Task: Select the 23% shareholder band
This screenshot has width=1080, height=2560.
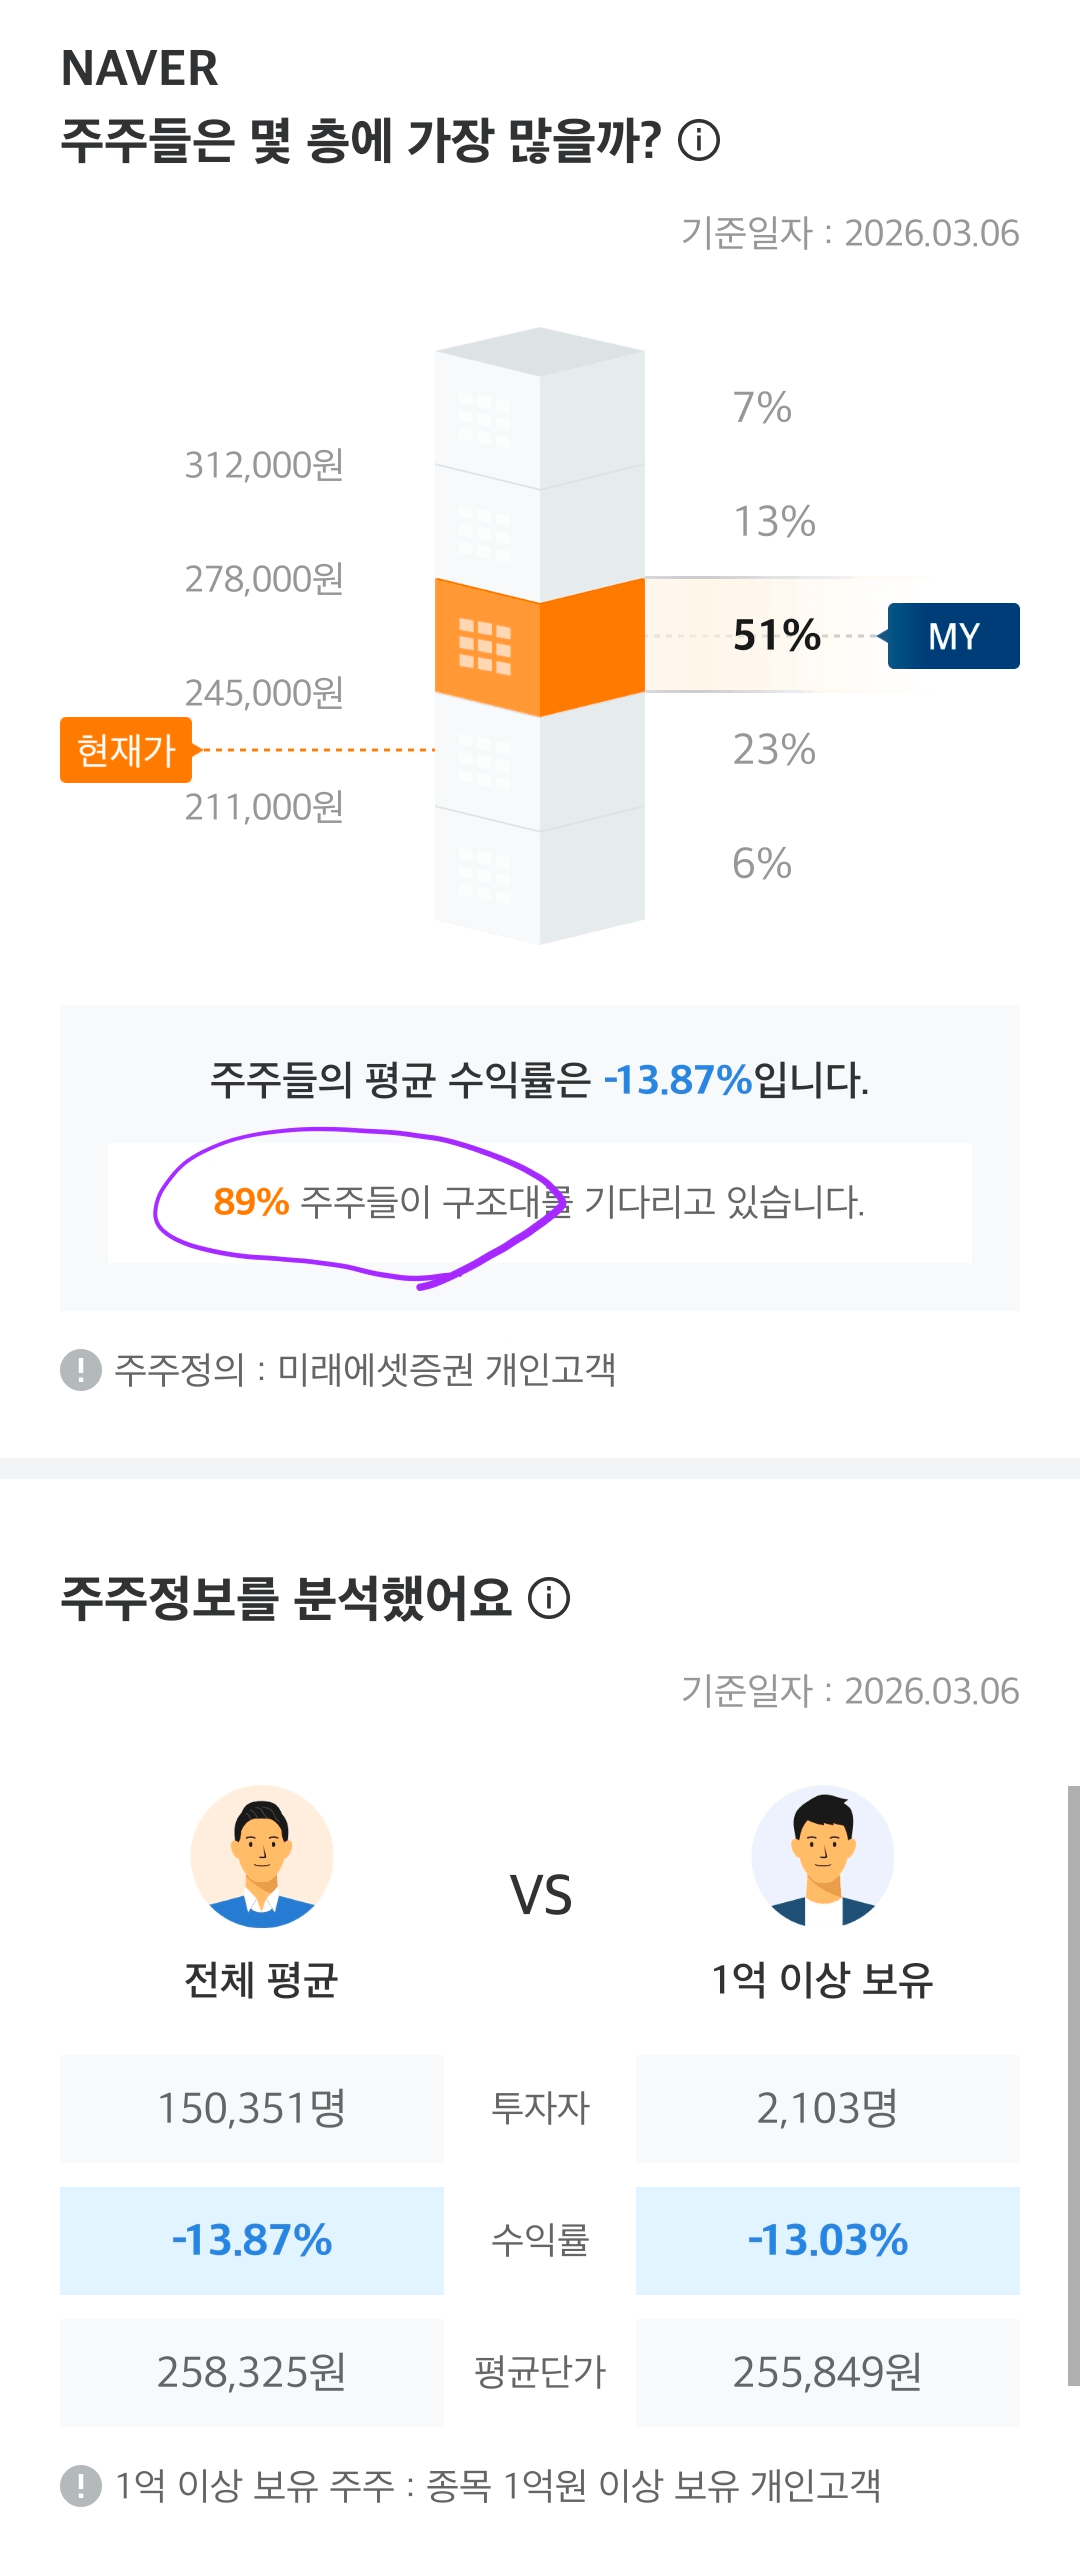Action: tap(774, 749)
